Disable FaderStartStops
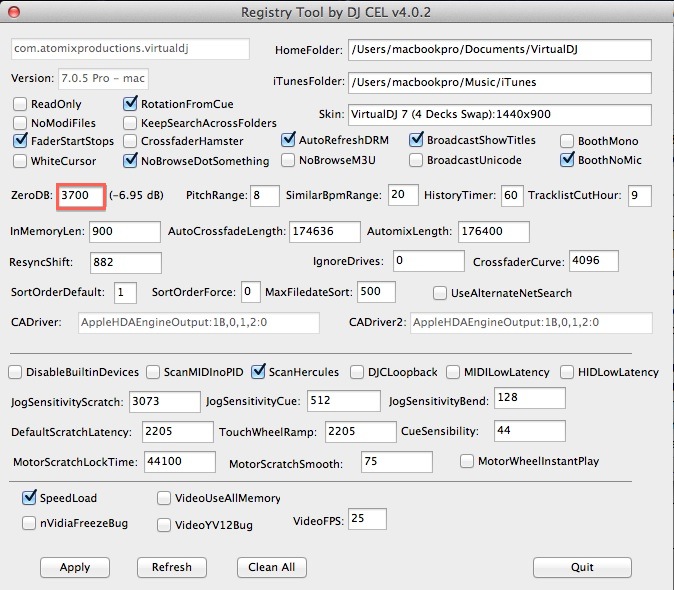The image size is (674, 590). (20, 141)
